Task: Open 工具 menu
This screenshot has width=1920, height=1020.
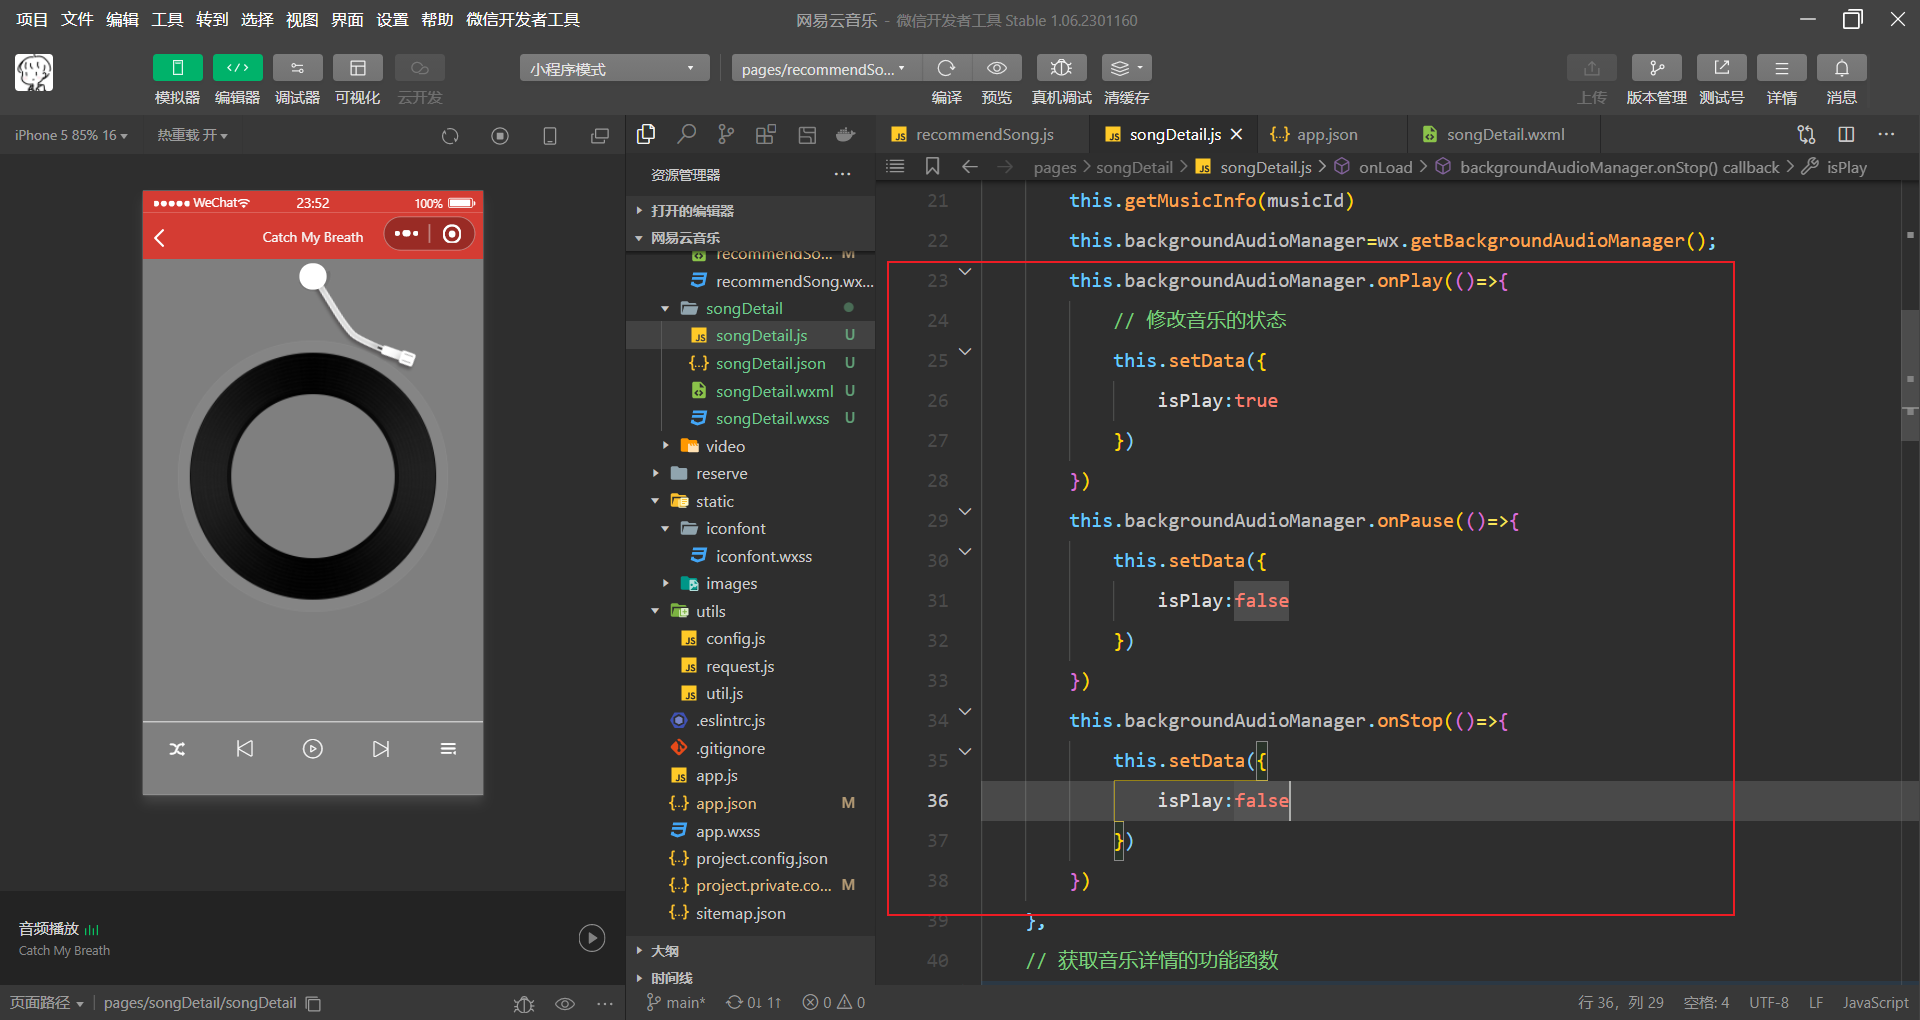Action: [x=167, y=19]
